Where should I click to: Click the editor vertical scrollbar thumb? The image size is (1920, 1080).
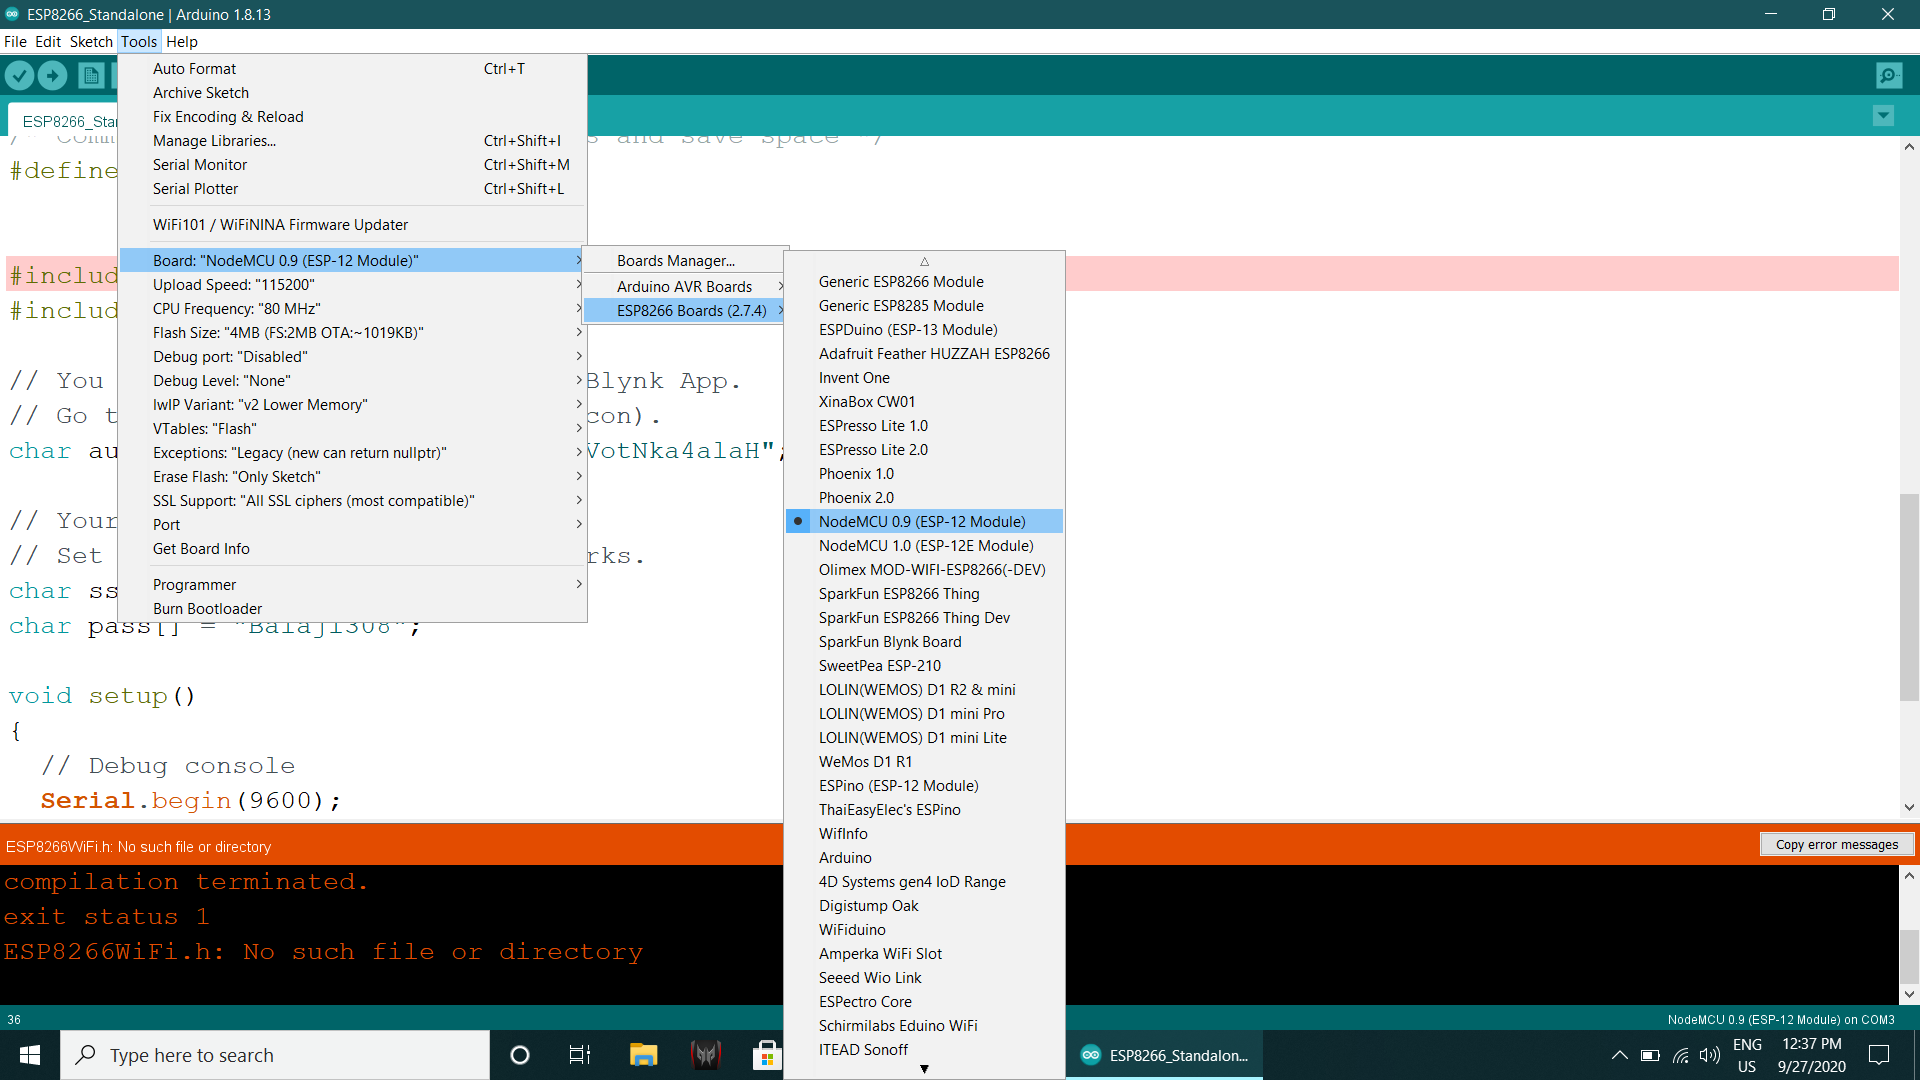[1909, 597]
